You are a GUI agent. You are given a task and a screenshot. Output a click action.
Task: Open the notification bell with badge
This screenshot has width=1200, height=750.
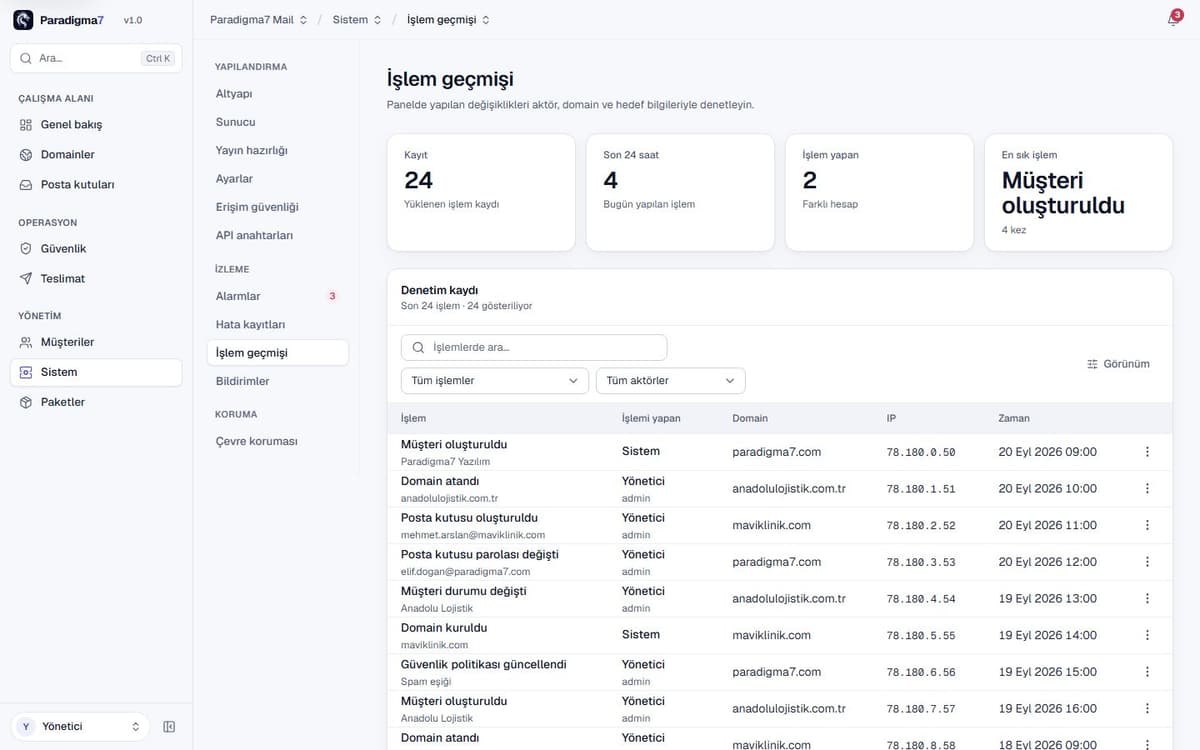tap(1174, 19)
